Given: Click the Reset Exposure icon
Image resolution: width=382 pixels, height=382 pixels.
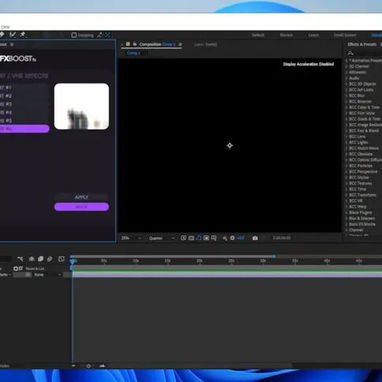Looking at the screenshot, I should tap(233, 238).
